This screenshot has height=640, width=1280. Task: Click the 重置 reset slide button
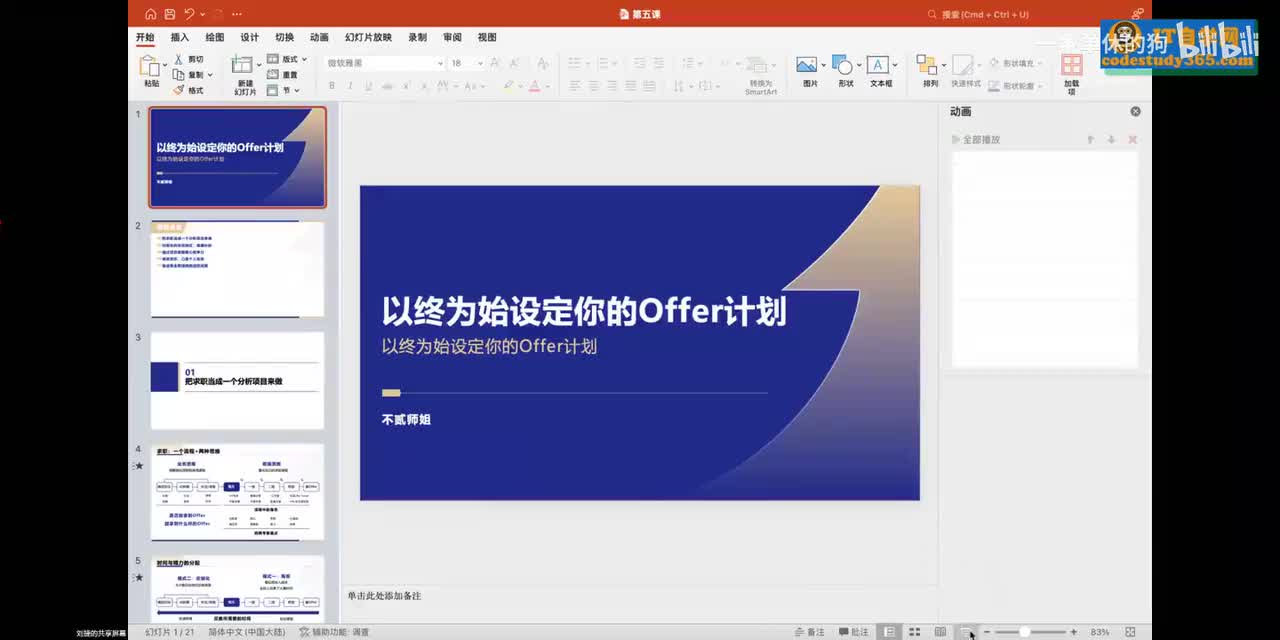click(283, 75)
